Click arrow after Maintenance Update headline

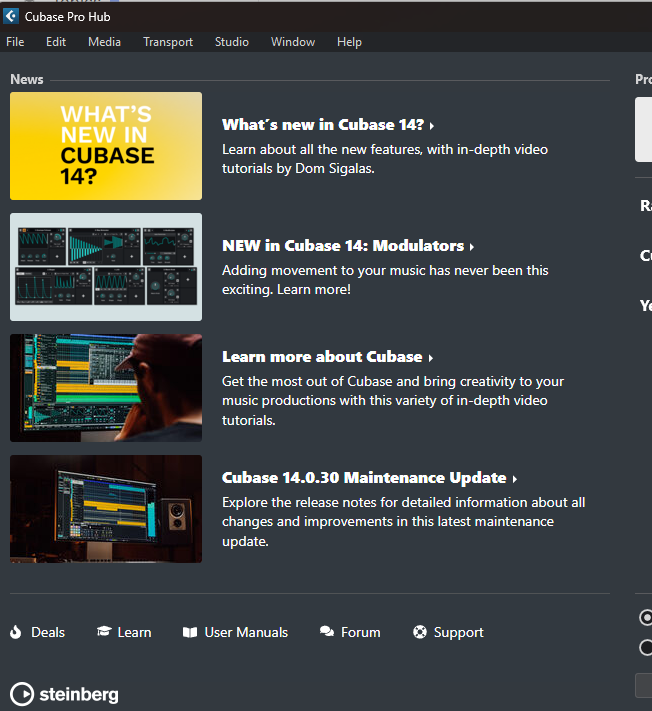click(x=514, y=479)
